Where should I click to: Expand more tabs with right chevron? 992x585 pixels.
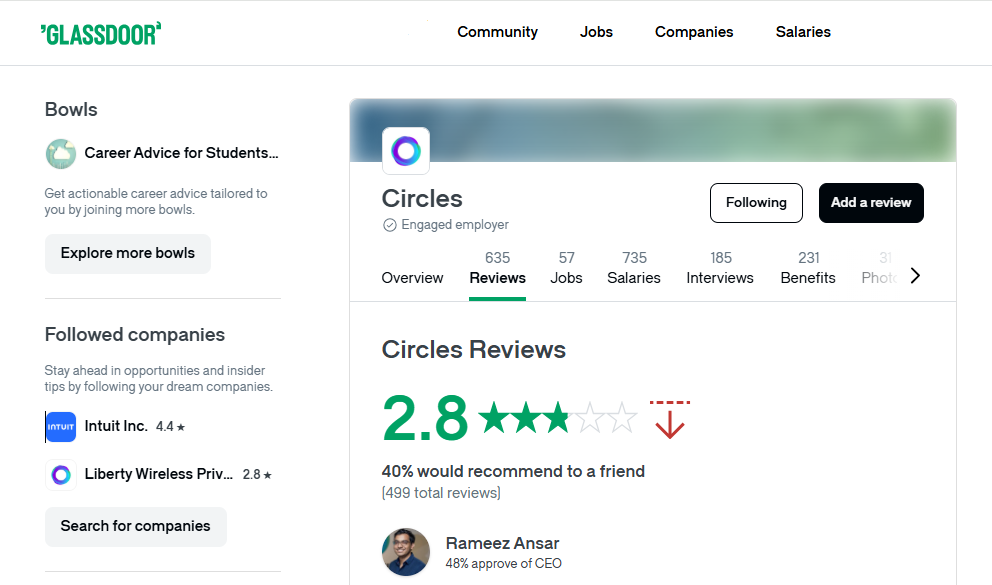tap(915, 276)
